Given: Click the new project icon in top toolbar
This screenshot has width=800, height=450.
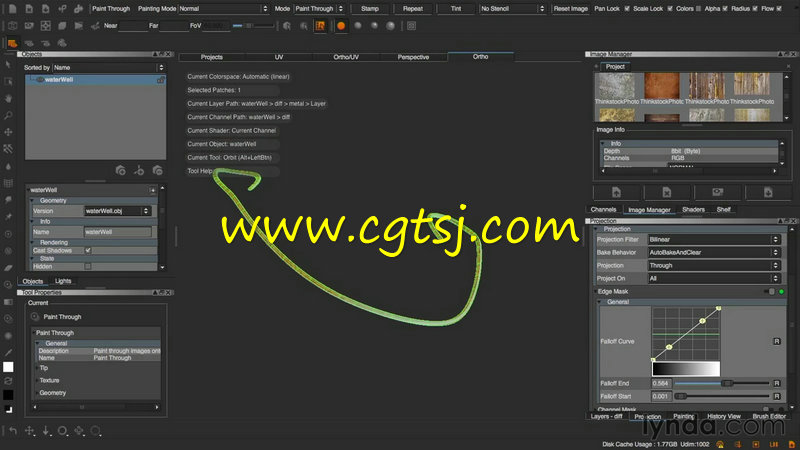Looking at the screenshot, I should point(12,9).
